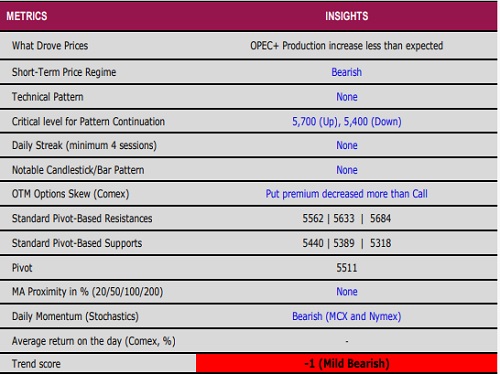The image size is (500, 374).
Task: Click the red '-1 (Mild Bearish)' trend score cell
Action: point(347,363)
